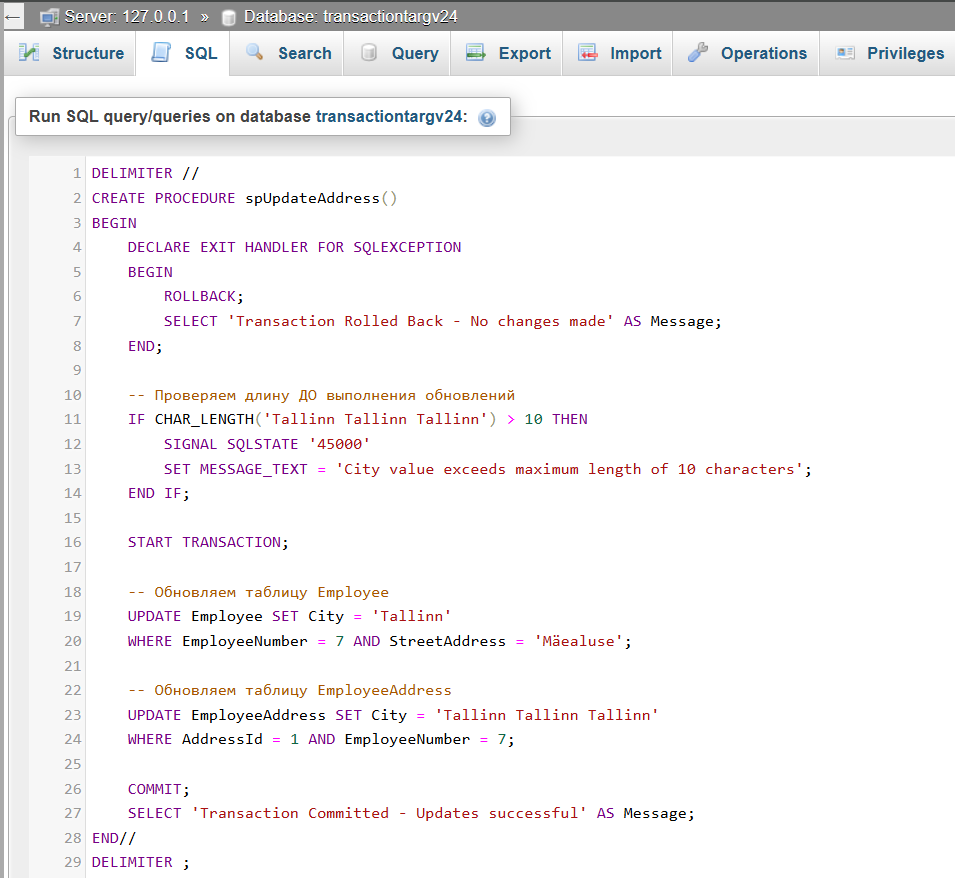Click the UPDATE Employee SET City line
This screenshot has height=878, width=955.
pos(289,616)
